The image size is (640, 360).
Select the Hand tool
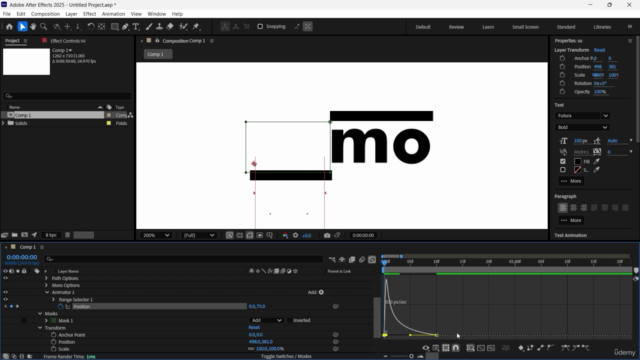(33, 27)
